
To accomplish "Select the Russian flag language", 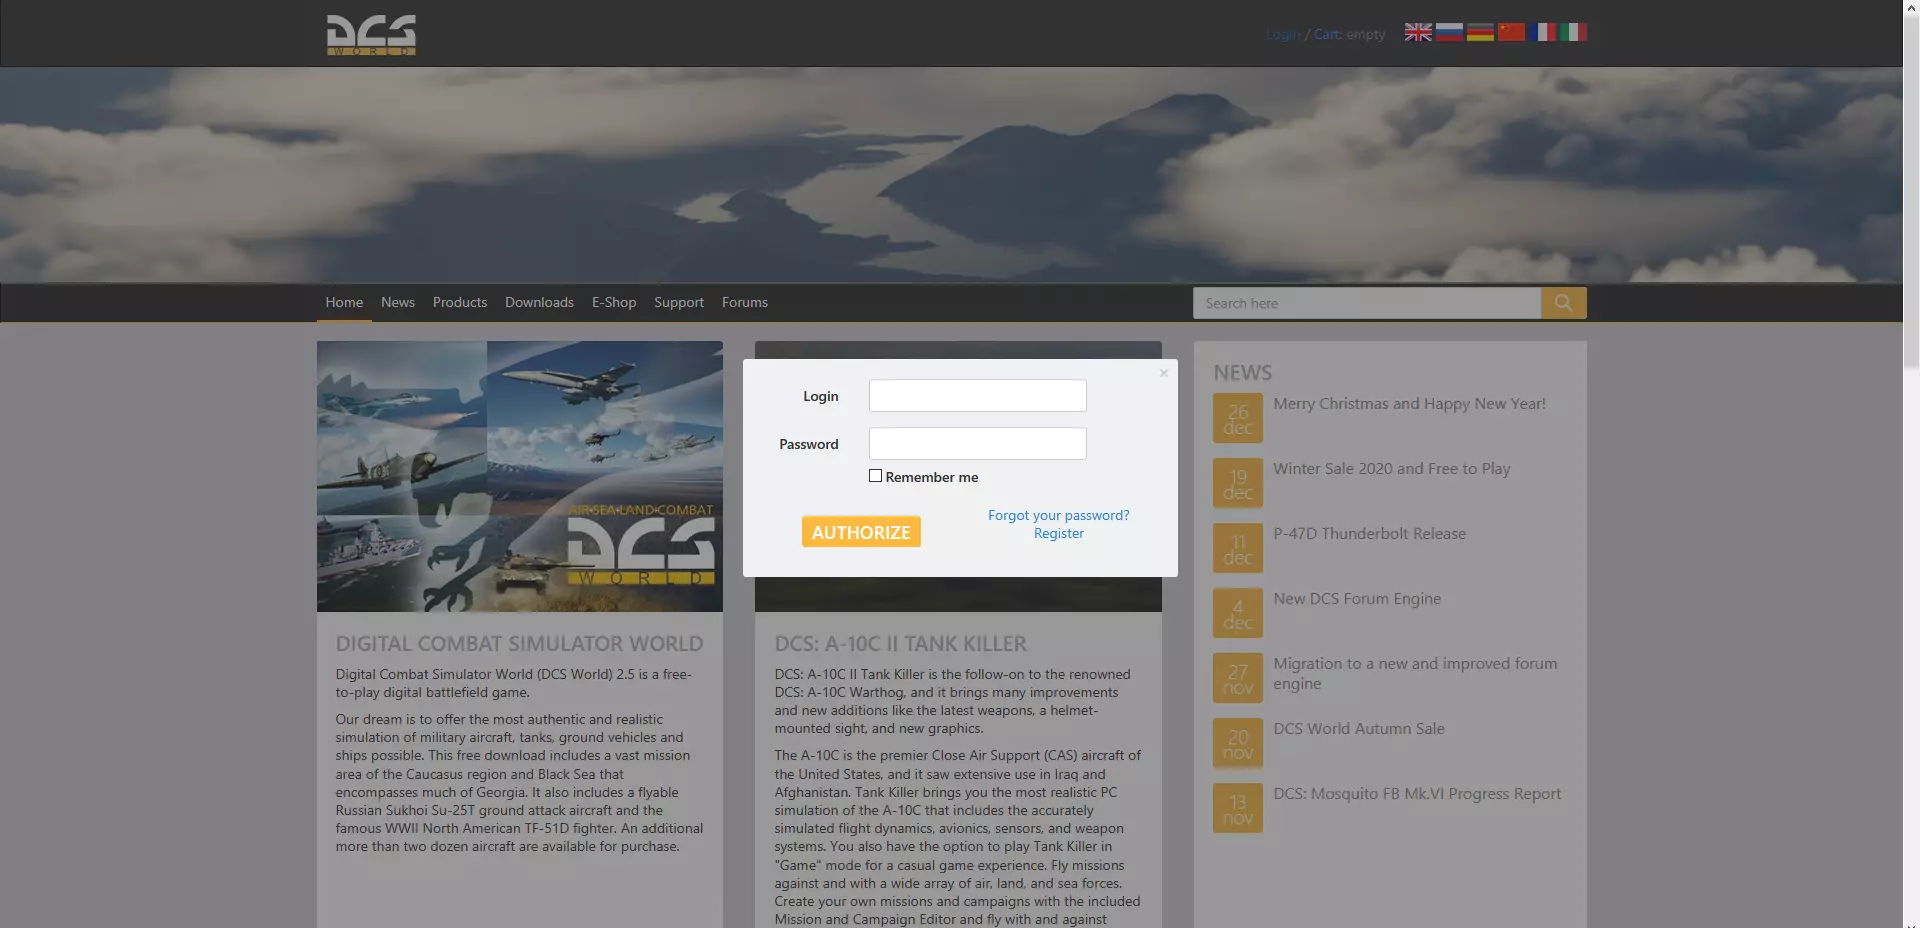I will click(1449, 33).
